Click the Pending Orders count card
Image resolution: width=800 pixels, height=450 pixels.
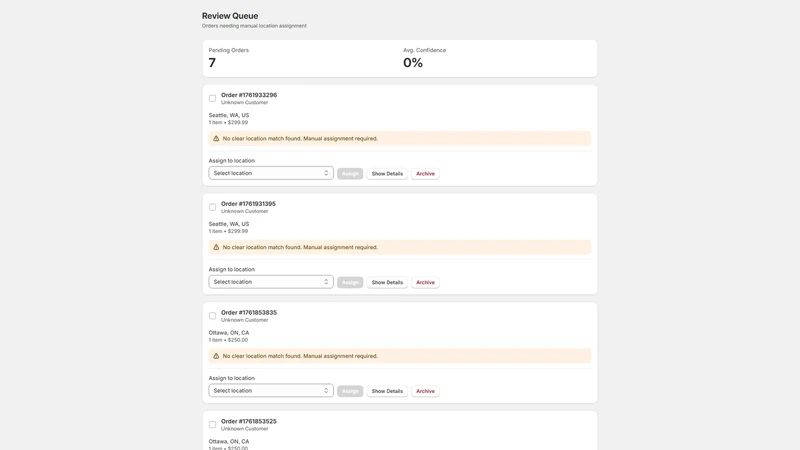point(300,59)
